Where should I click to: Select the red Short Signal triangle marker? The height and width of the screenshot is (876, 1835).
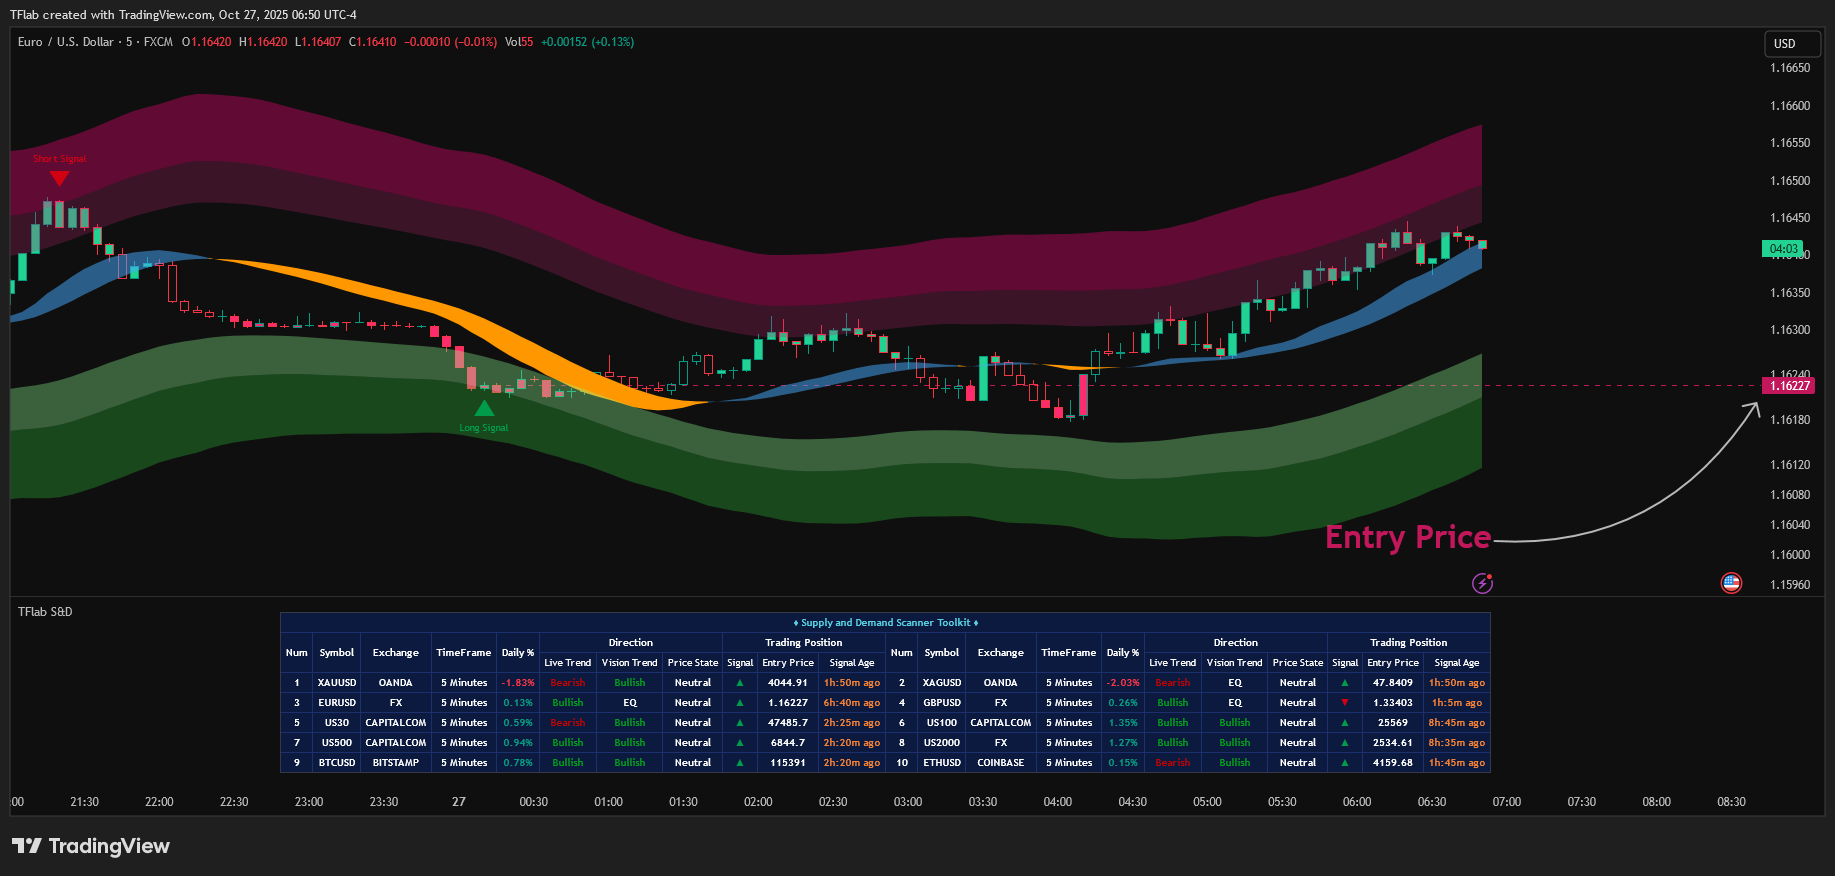tap(59, 178)
